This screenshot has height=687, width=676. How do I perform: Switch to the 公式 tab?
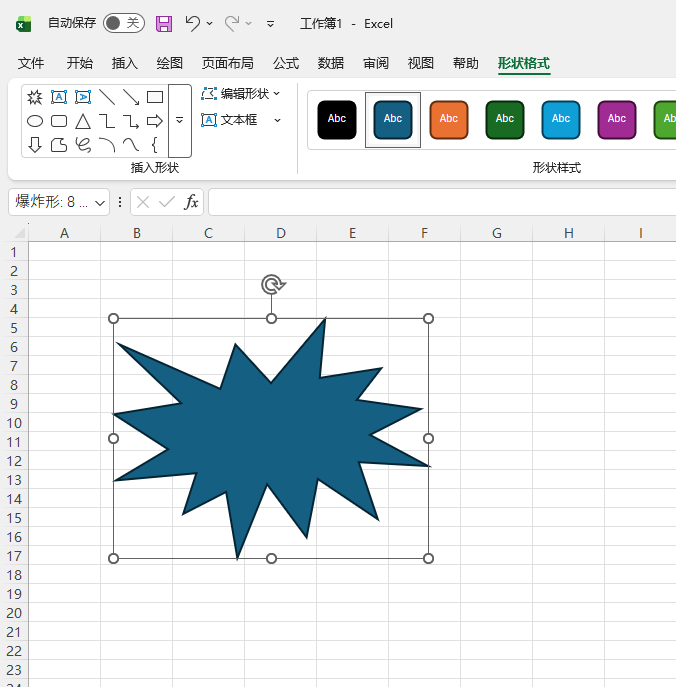286,63
